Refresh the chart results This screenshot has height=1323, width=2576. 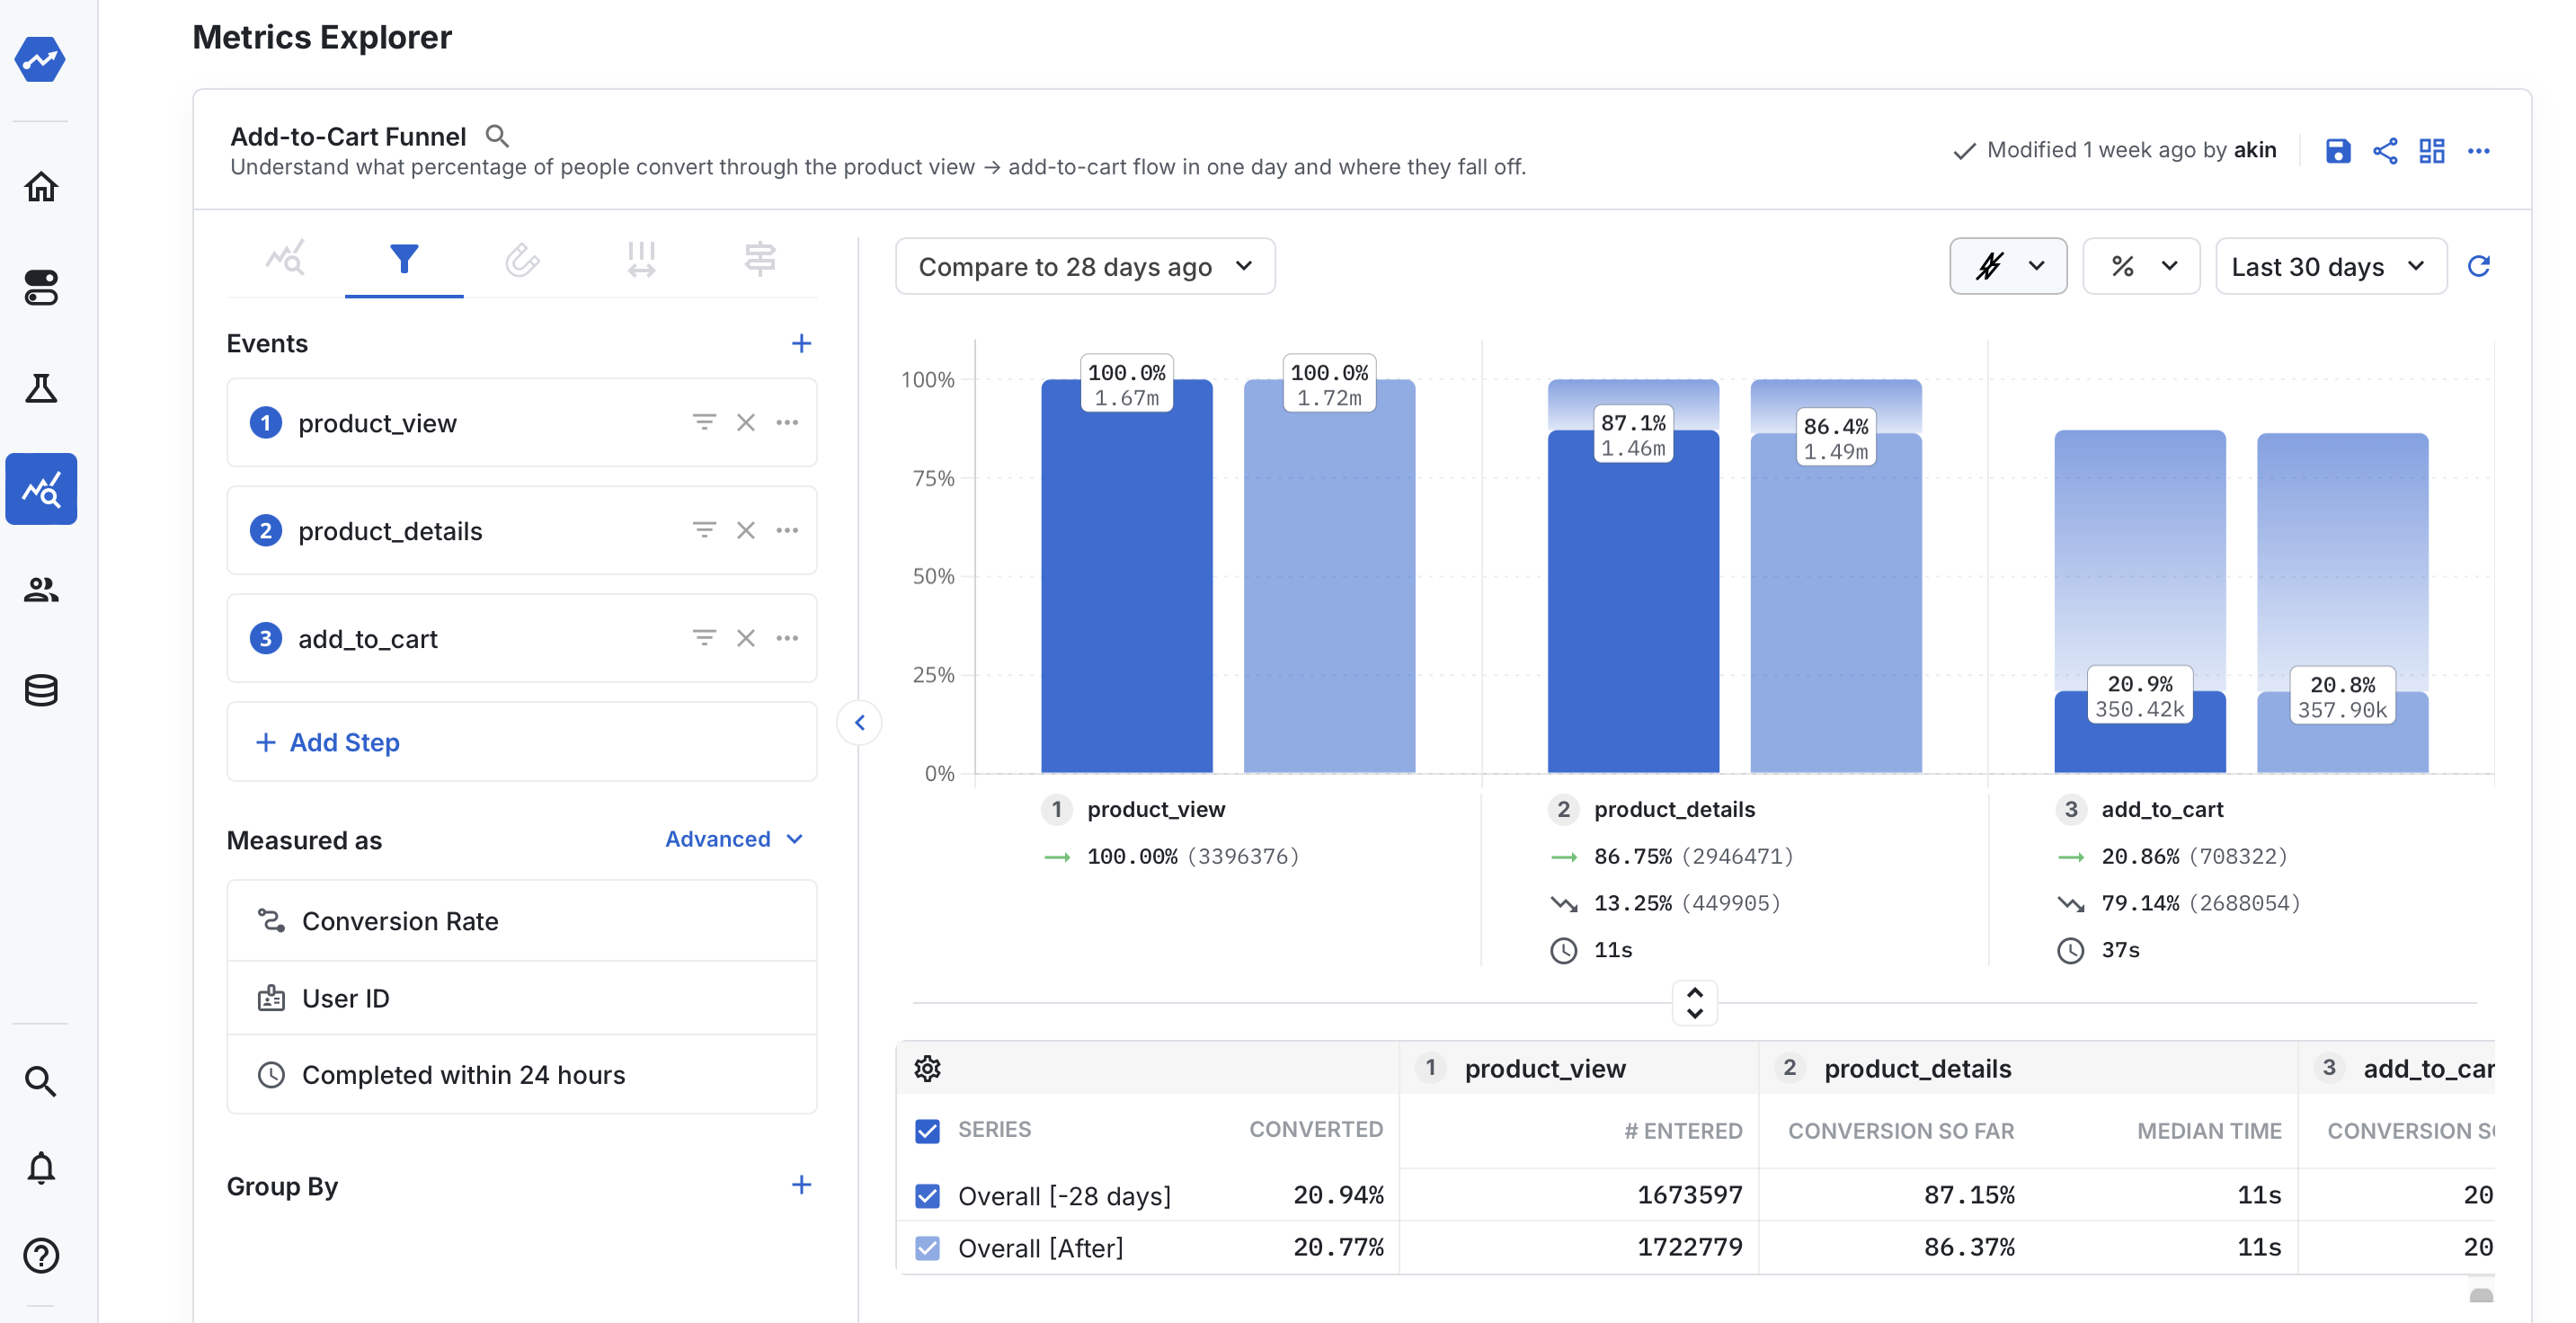coord(2479,266)
